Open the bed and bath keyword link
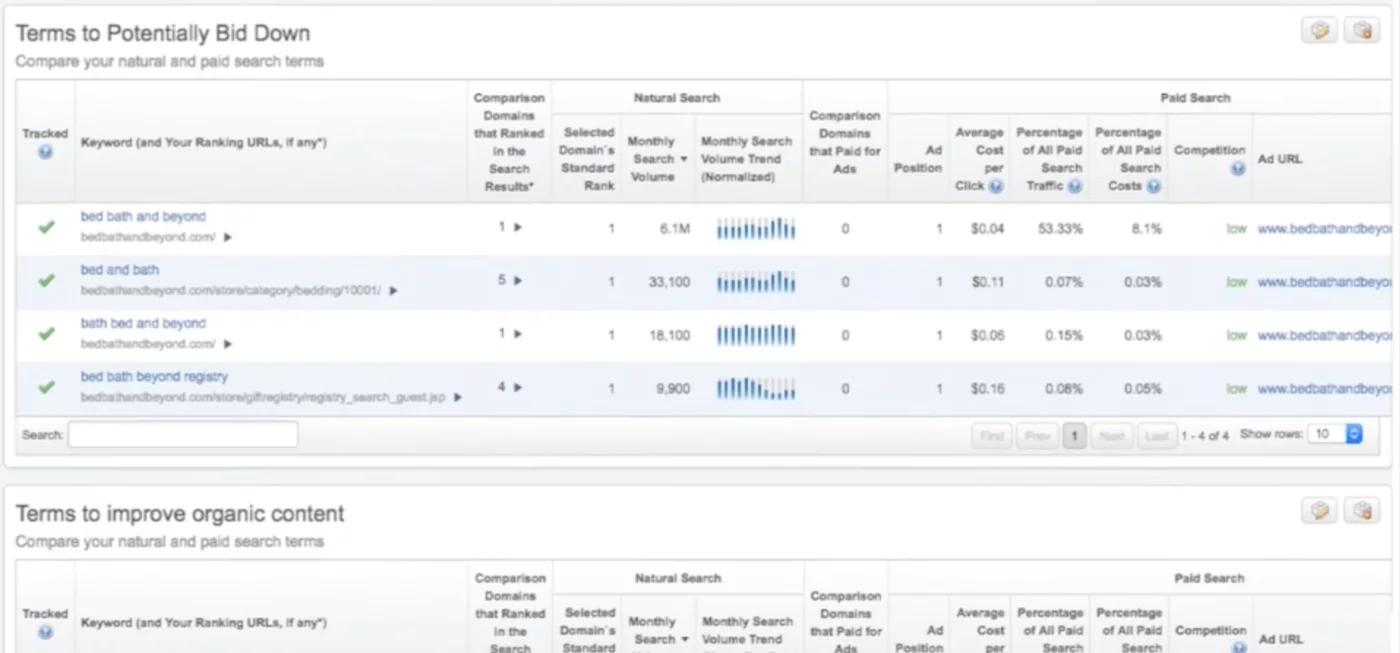The image size is (1400, 653). [x=120, y=270]
